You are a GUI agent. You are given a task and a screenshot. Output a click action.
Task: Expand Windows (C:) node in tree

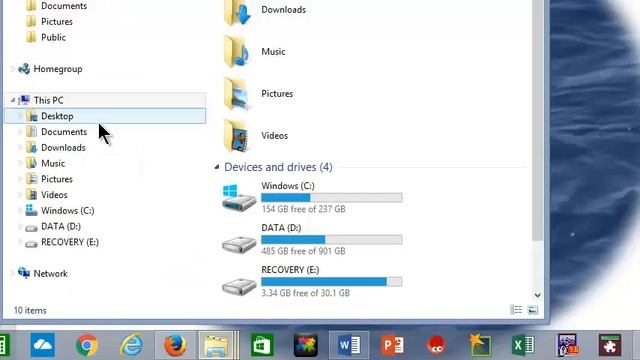[x=20, y=211]
